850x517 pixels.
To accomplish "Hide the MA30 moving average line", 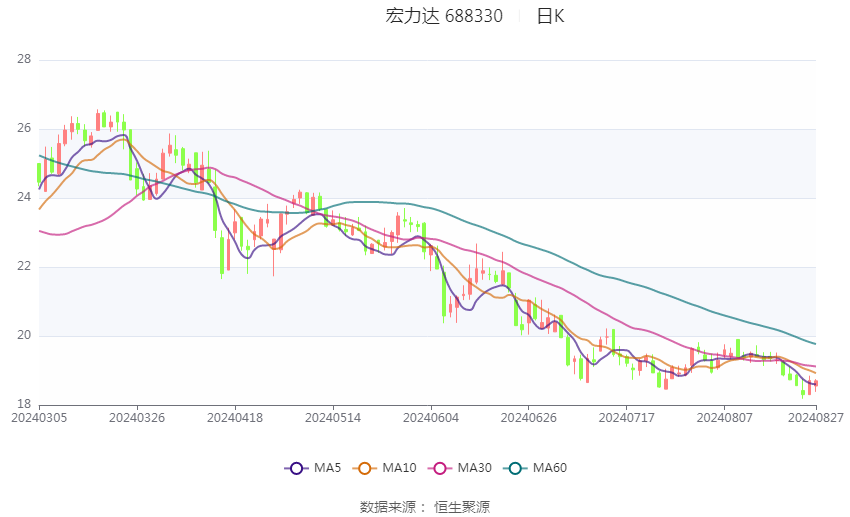I will [x=440, y=468].
